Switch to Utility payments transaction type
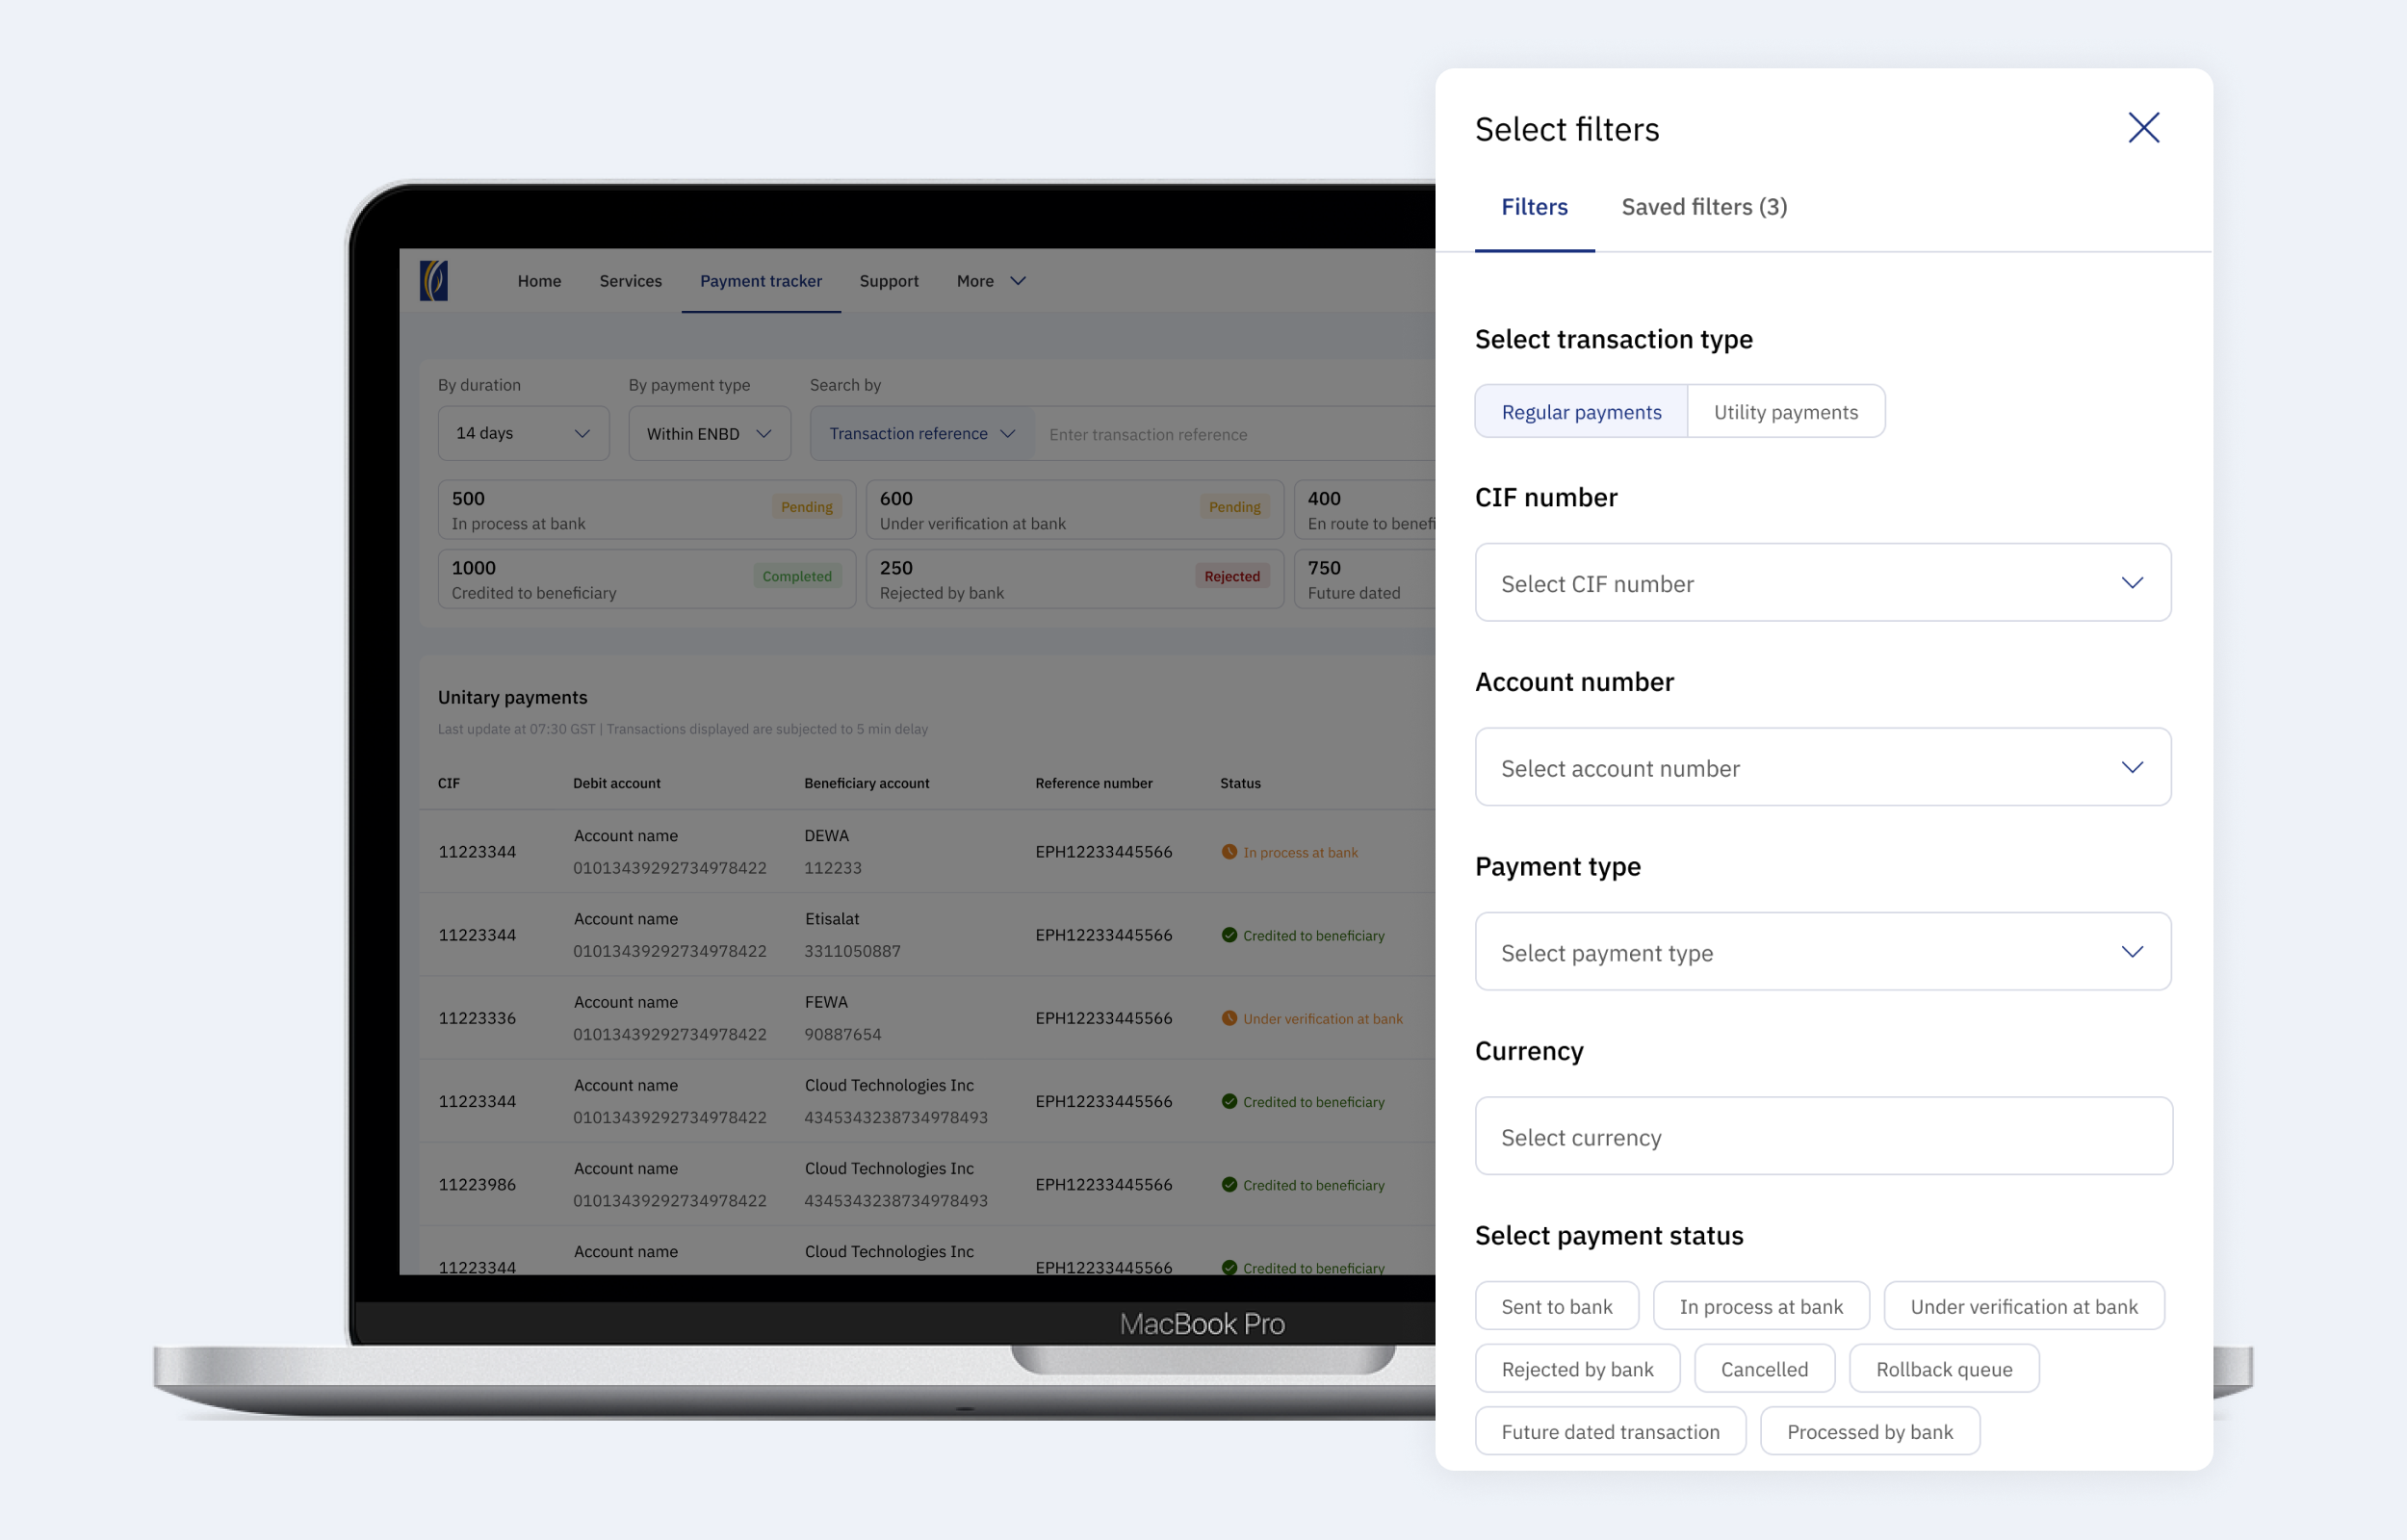 tap(1785, 412)
